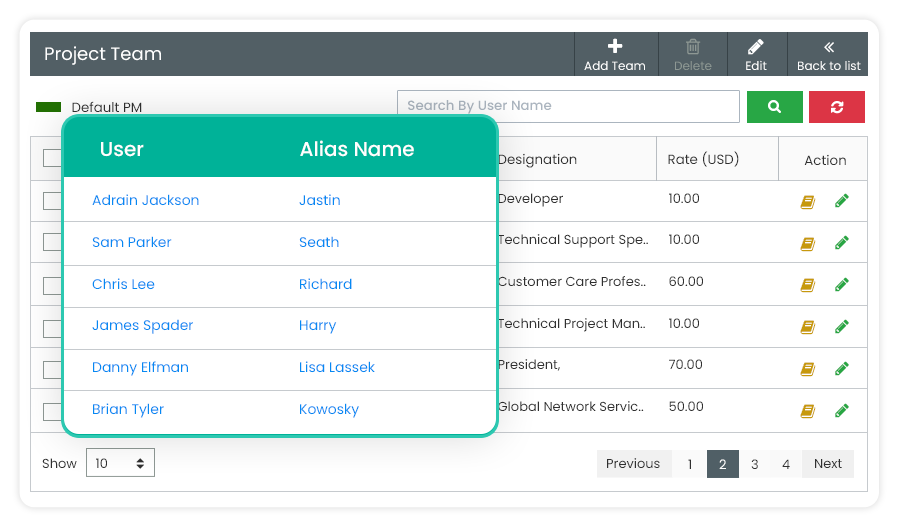Click the red refresh button
900x518 pixels.
pos(836,107)
